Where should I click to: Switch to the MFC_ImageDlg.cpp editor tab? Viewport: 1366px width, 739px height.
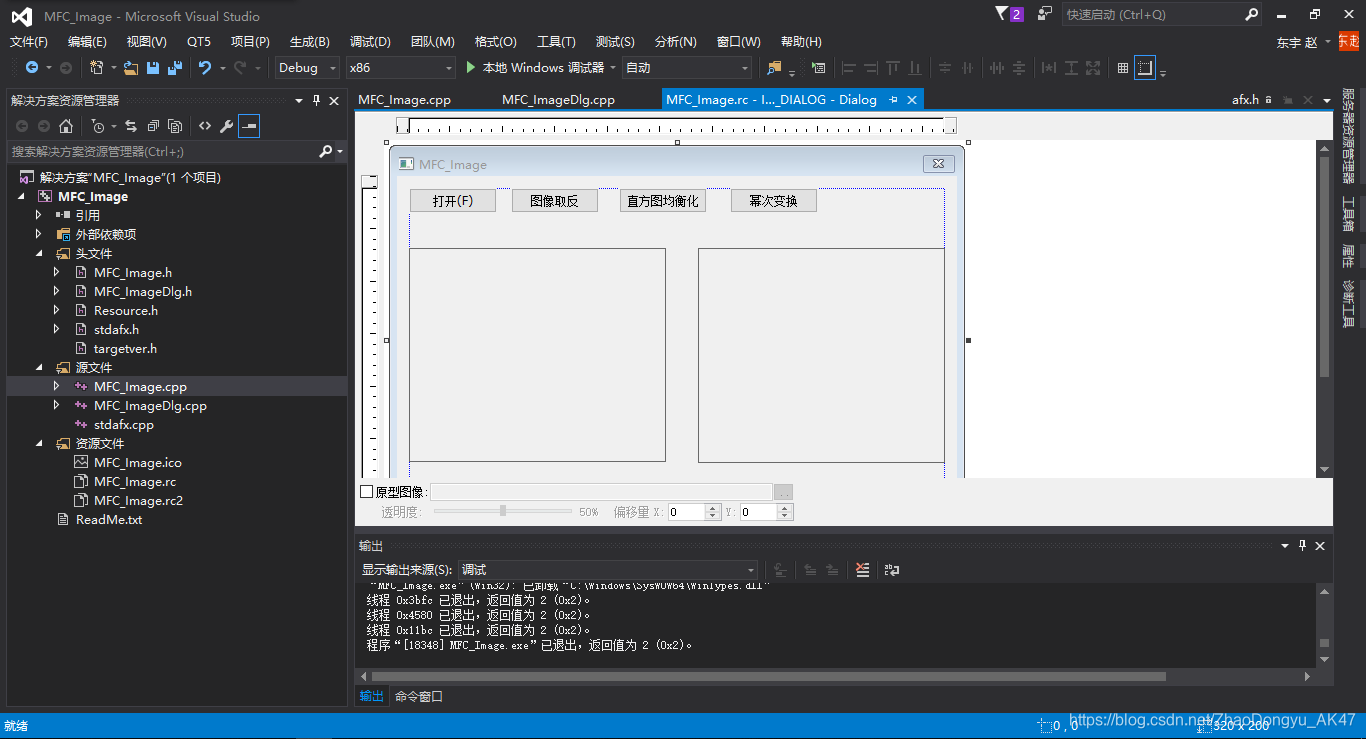coord(558,99)
